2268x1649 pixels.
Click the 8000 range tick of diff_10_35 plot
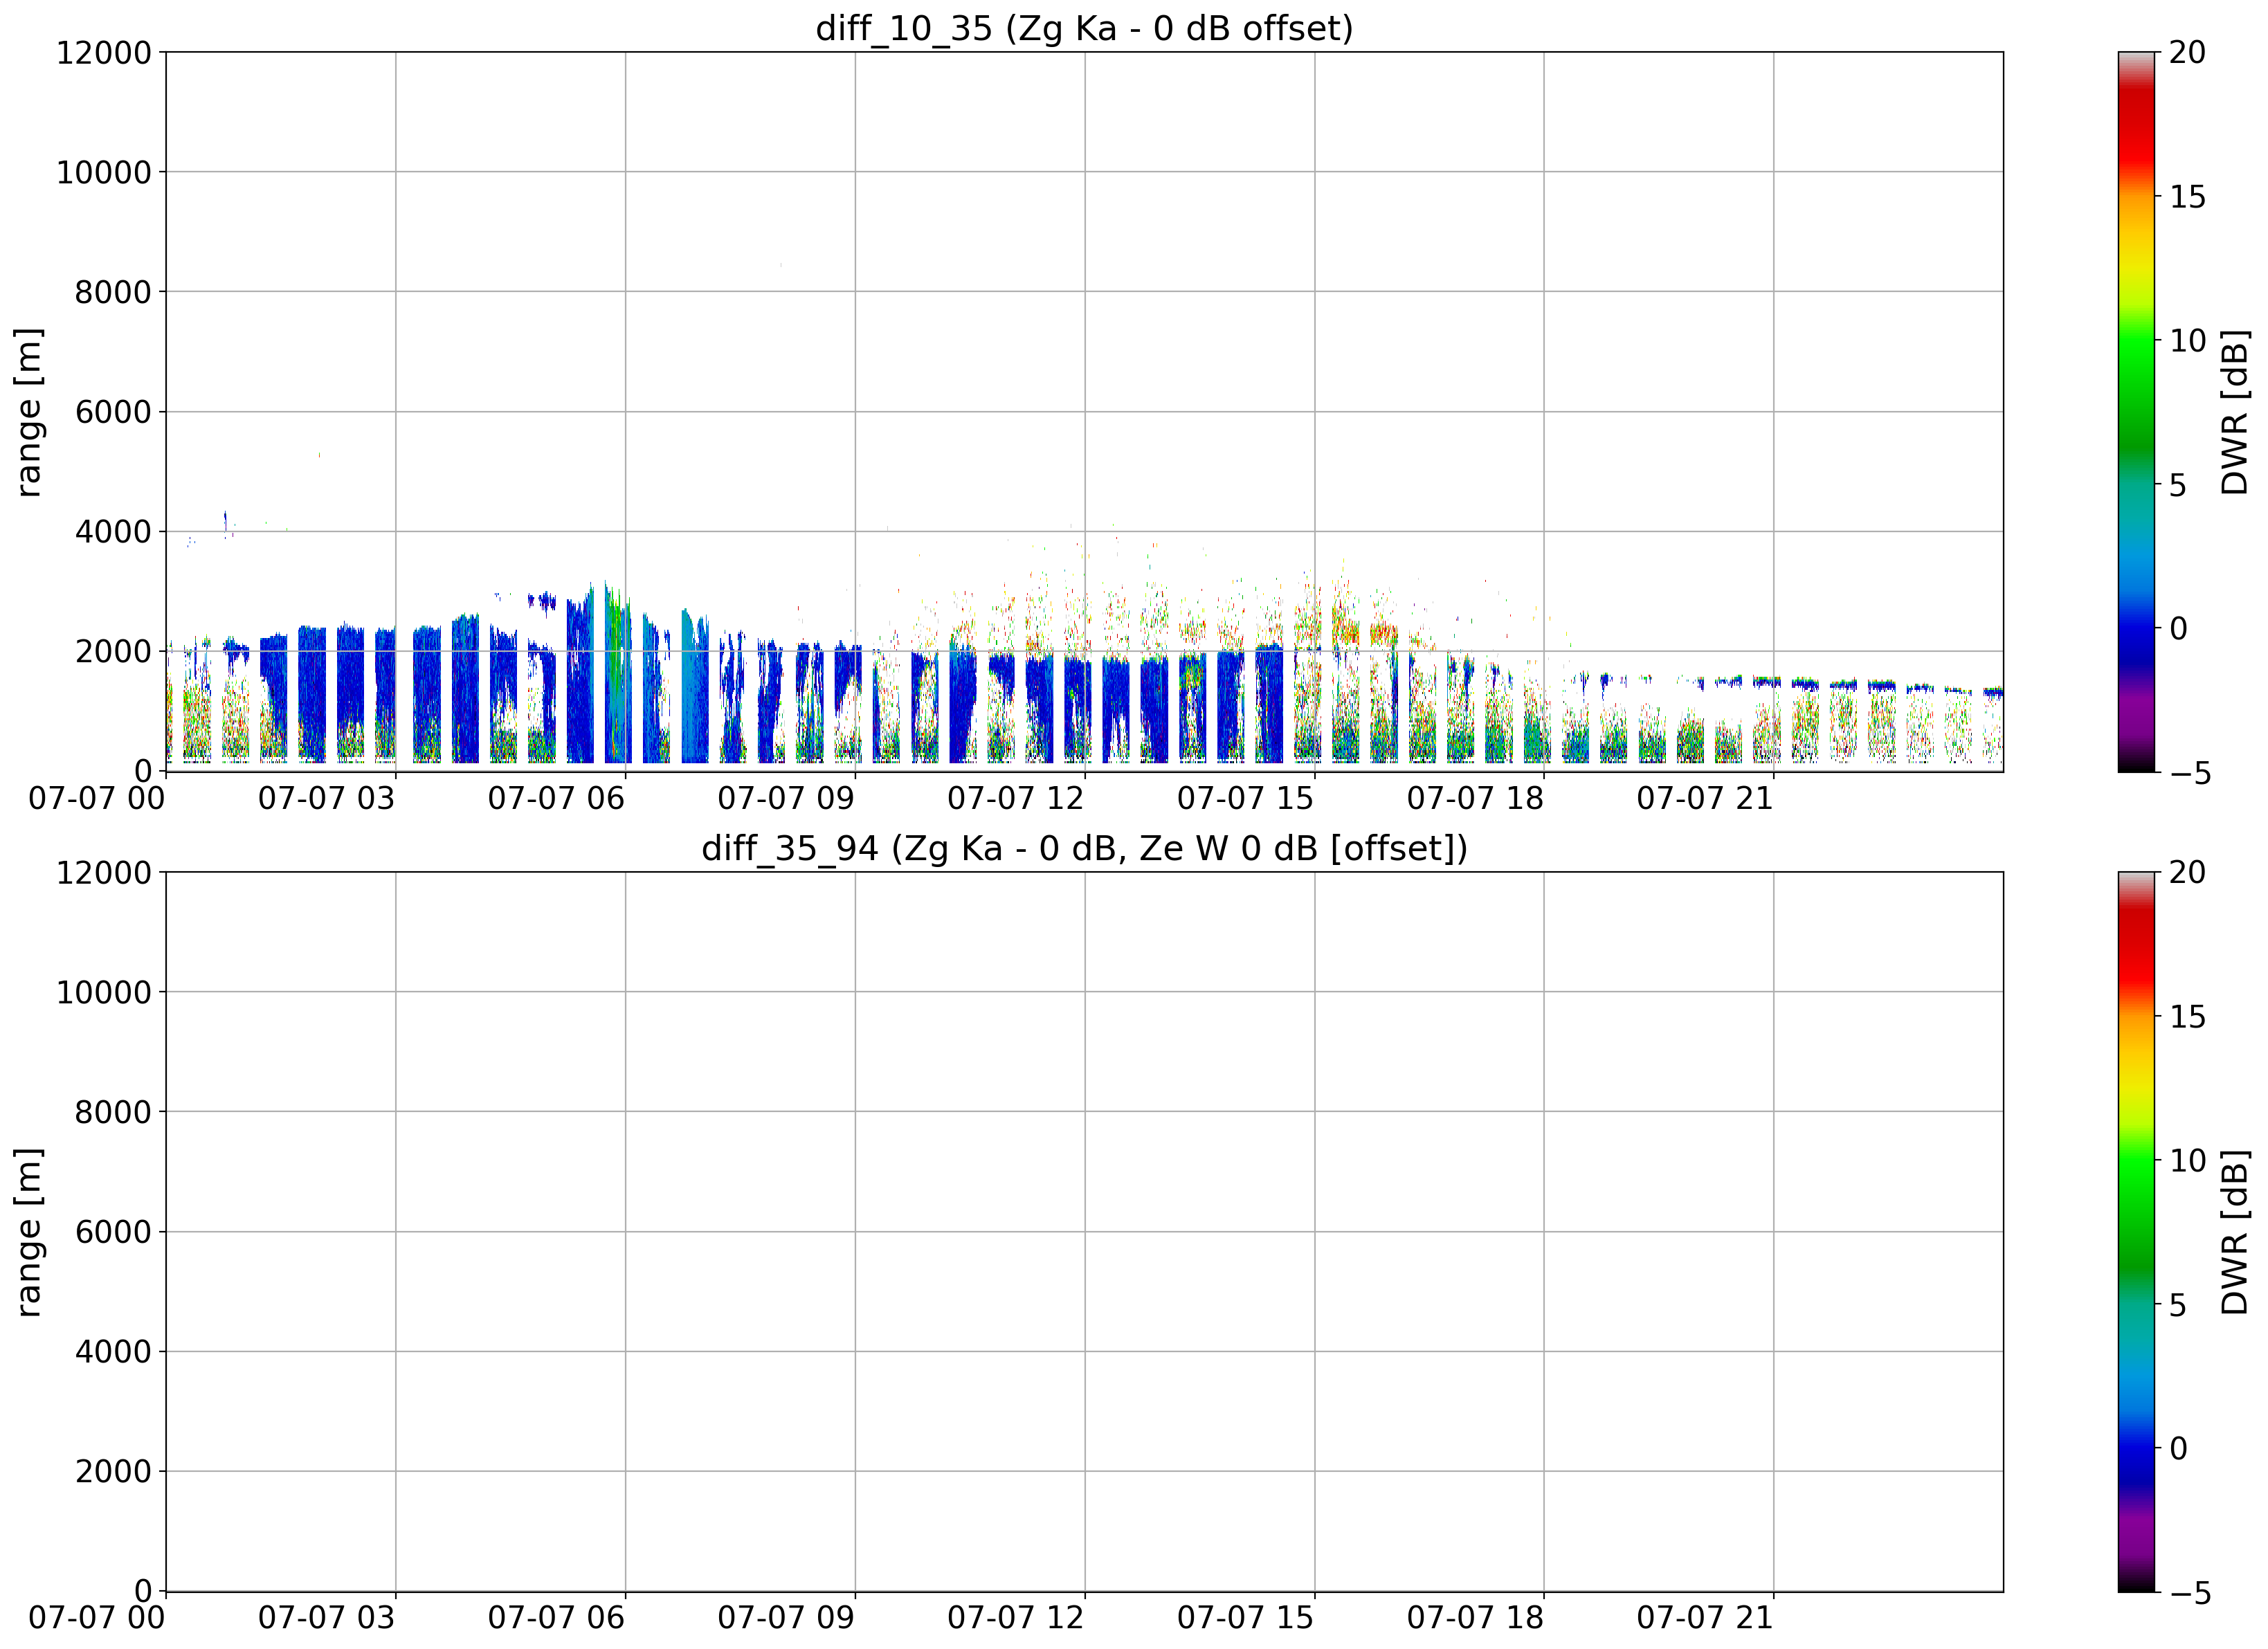point(113,293)
